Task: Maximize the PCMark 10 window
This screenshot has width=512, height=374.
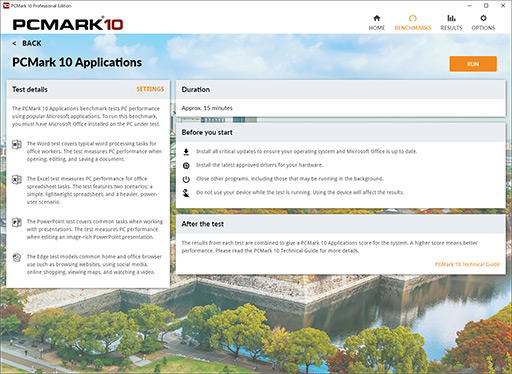Action: (486, 6)
